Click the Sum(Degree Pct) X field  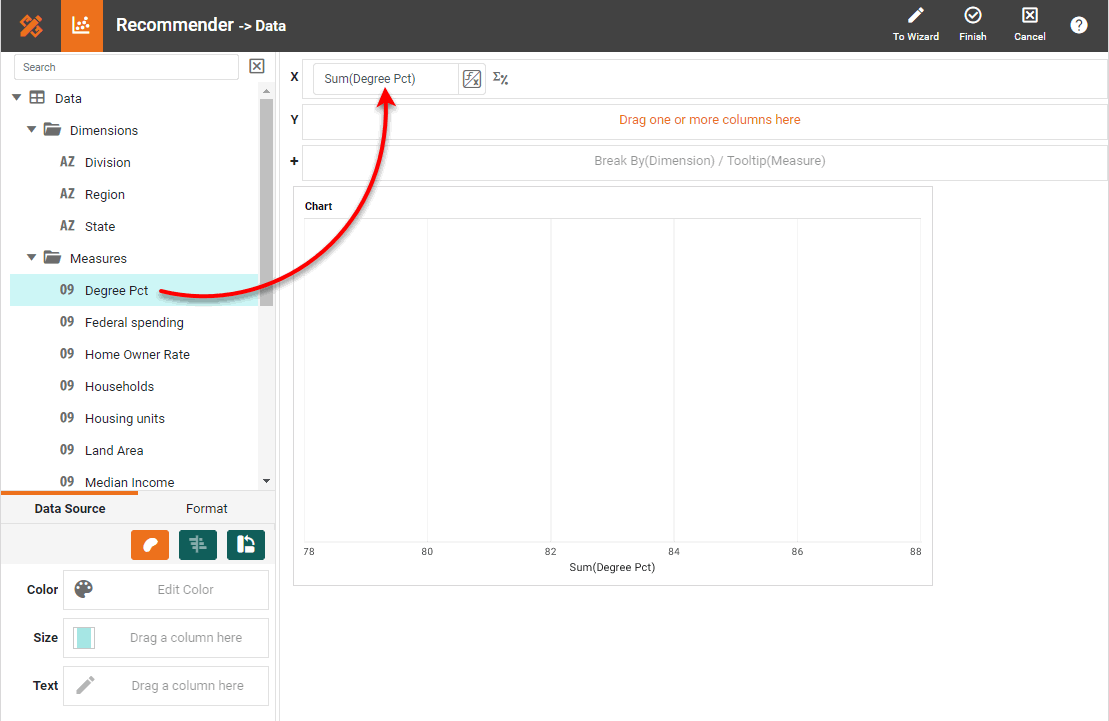tap(386, 79)
